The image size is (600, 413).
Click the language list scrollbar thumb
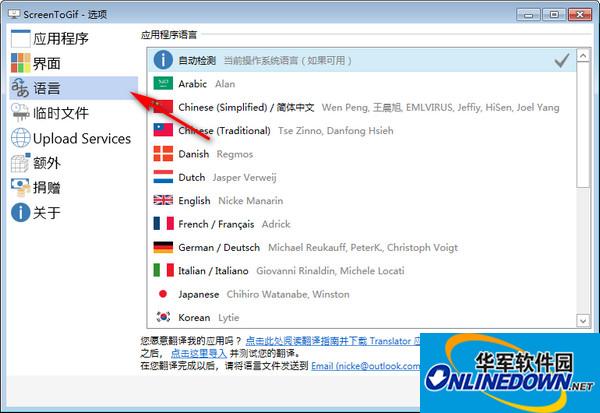(x=583, y=125)
